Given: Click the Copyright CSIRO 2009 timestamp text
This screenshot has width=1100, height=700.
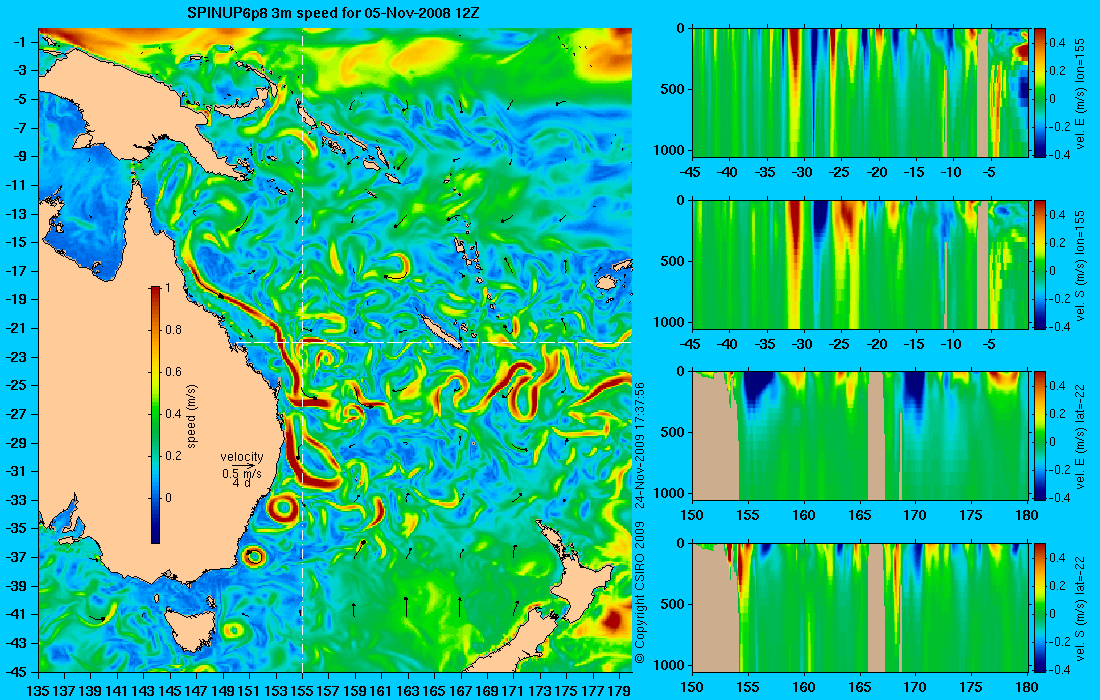Looking at the screenshot, I should 639,523.
